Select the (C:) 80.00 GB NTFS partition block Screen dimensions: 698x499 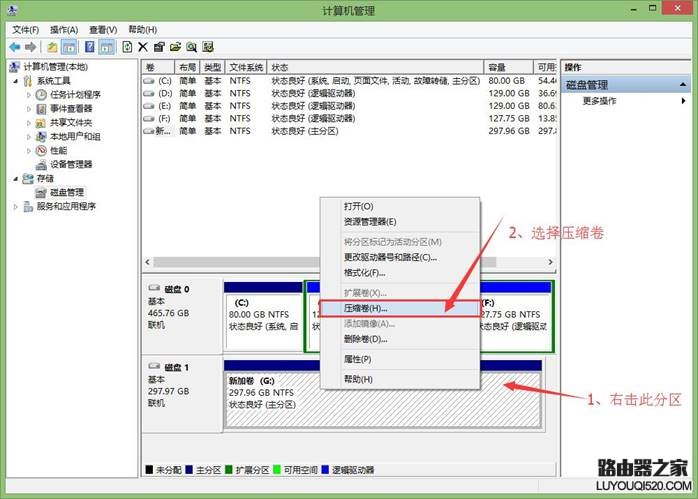point(264,316)
